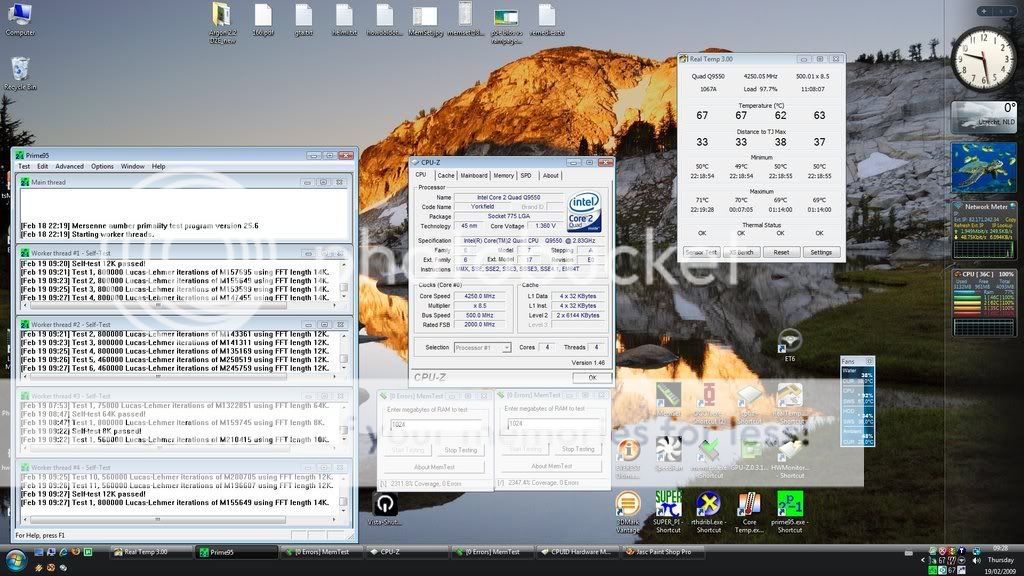Click Stop Testing in the 2347.4% coverage MemTest
This screenshot has width=1024, height=576.
click(578, 449)
